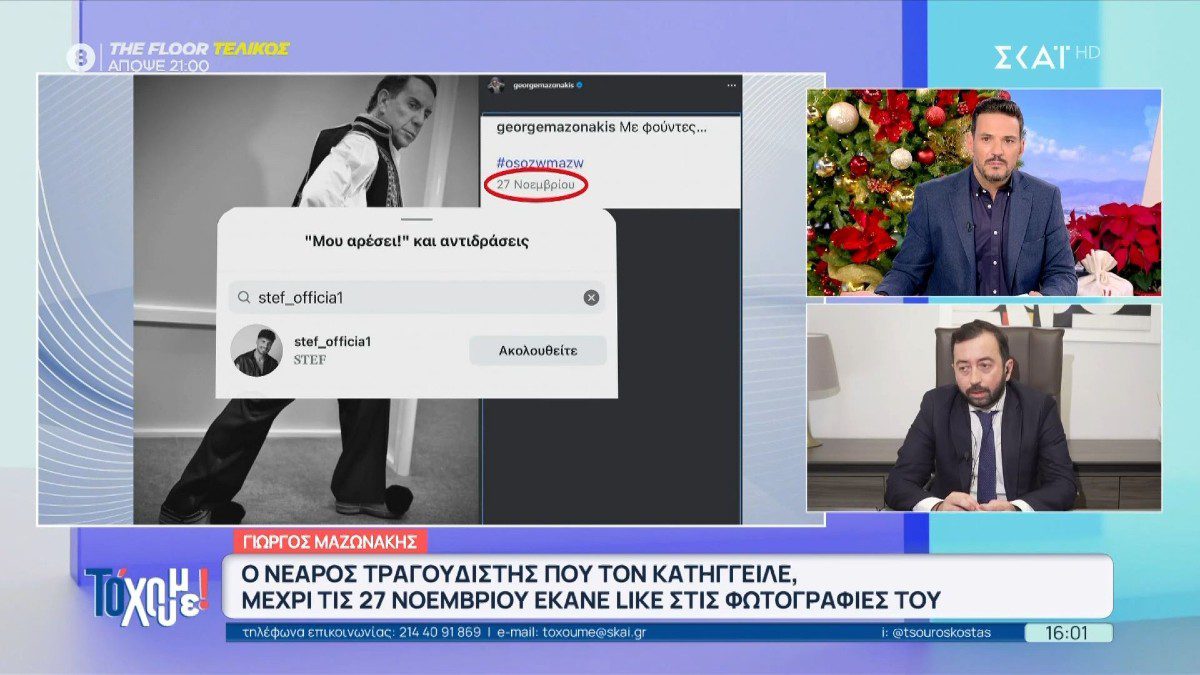The height and width of the screenshot is (675, 1200).
Task: Click the blue verified badge beside georgemazonakis
Action: coord(580,85)
